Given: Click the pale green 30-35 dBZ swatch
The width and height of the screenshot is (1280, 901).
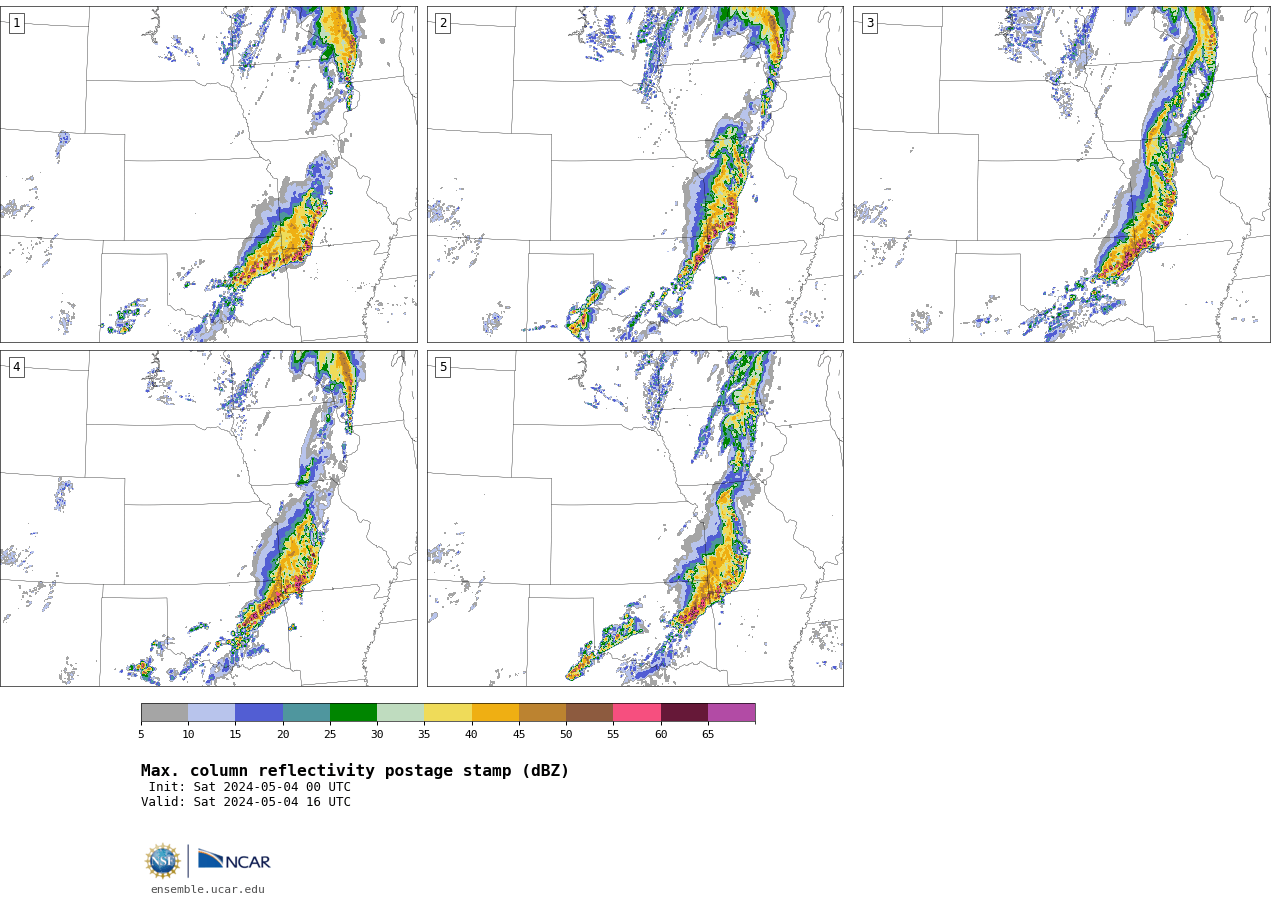Looking at the screenshot, I should pyautogui.click(x=400, y=712).
